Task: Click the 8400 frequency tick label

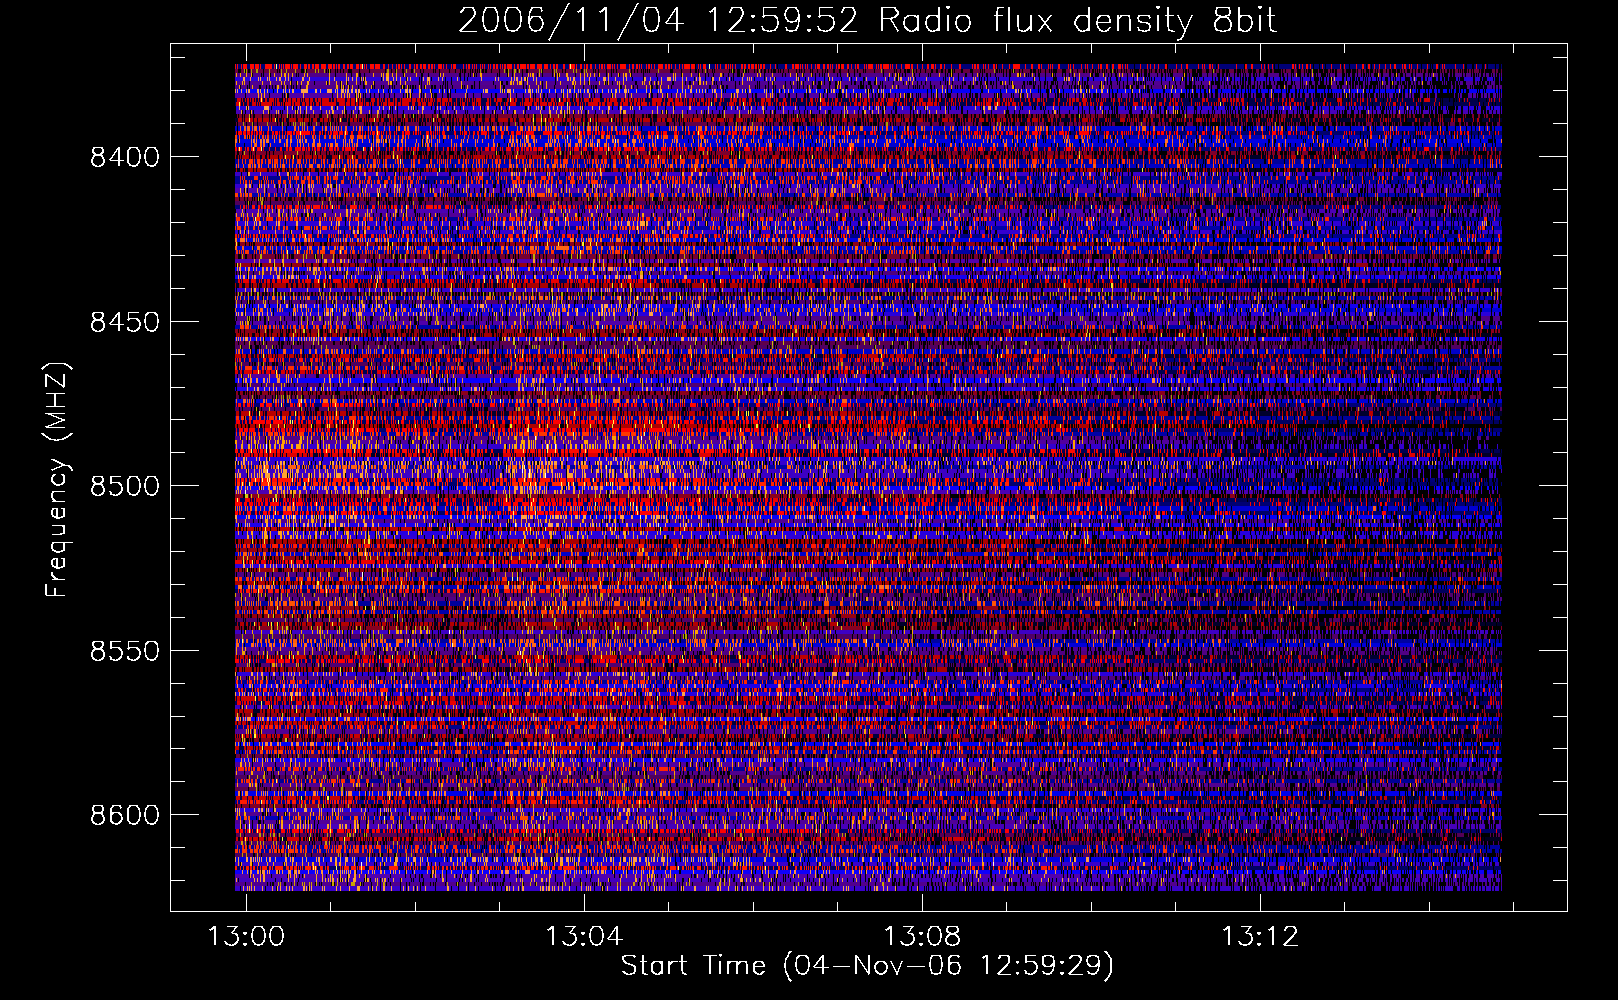Action: 125,157
